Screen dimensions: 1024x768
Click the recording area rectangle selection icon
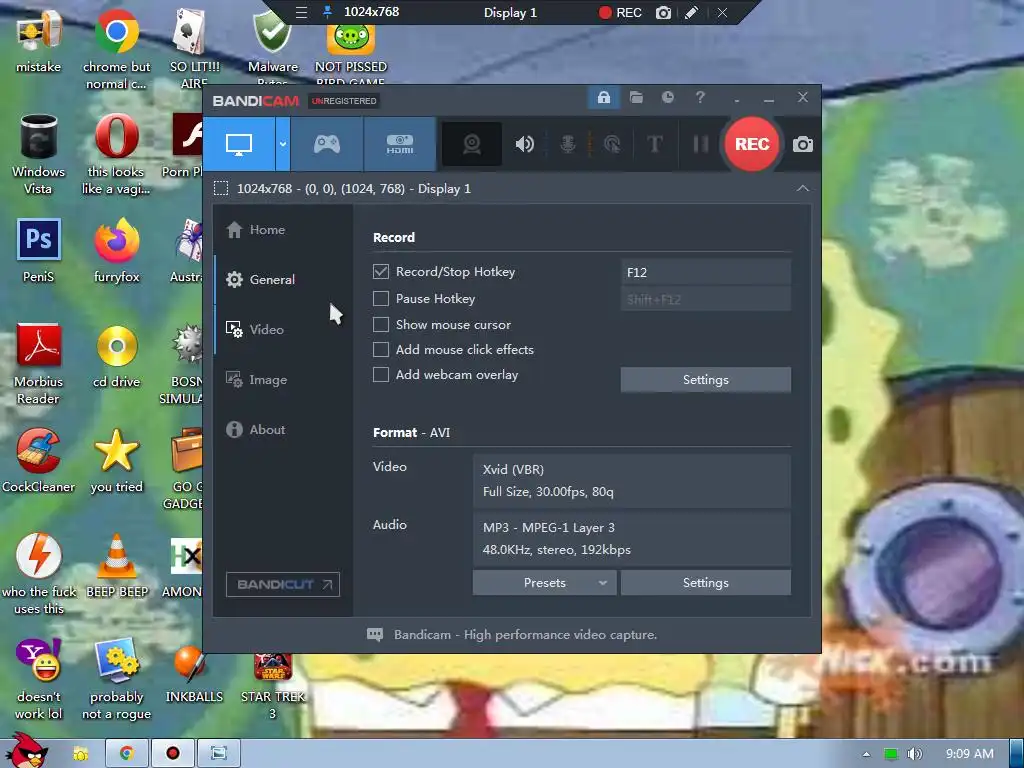tap(221, 189)
